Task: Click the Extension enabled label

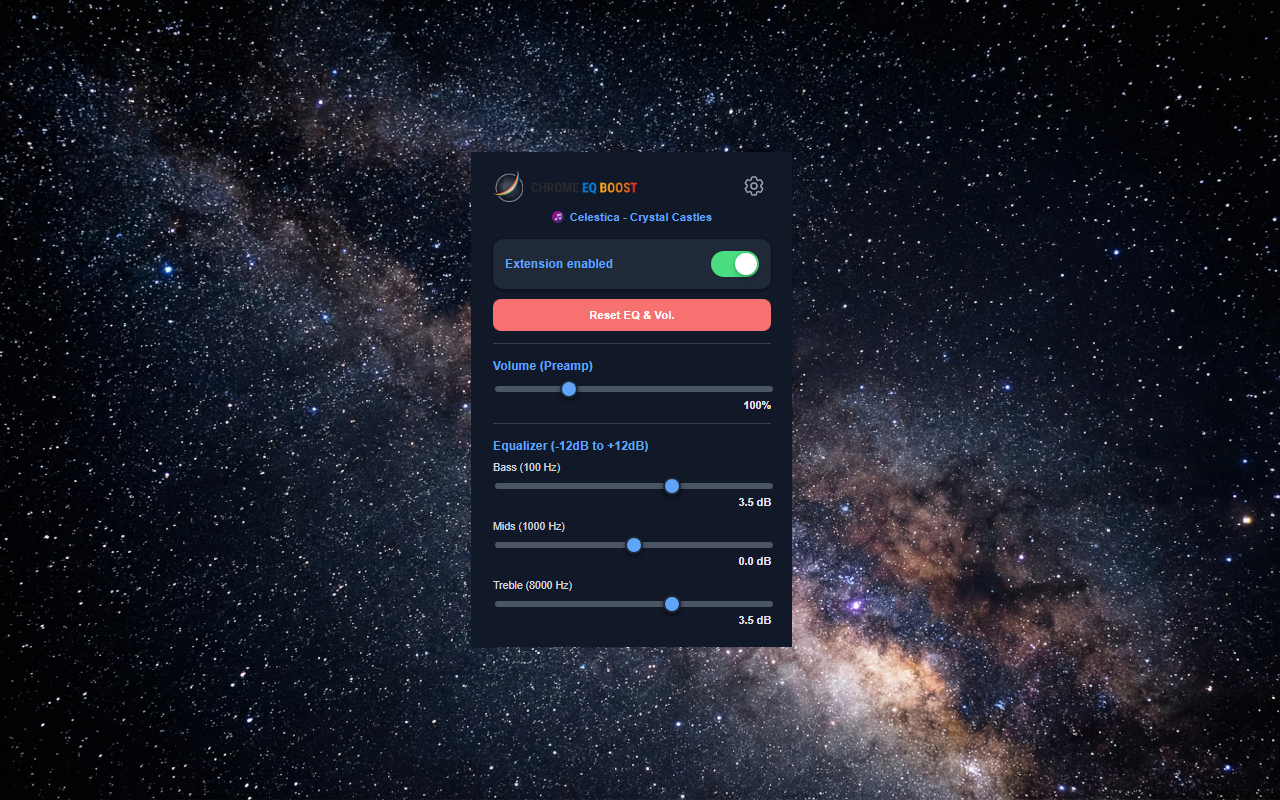Action: pos(559,264)
